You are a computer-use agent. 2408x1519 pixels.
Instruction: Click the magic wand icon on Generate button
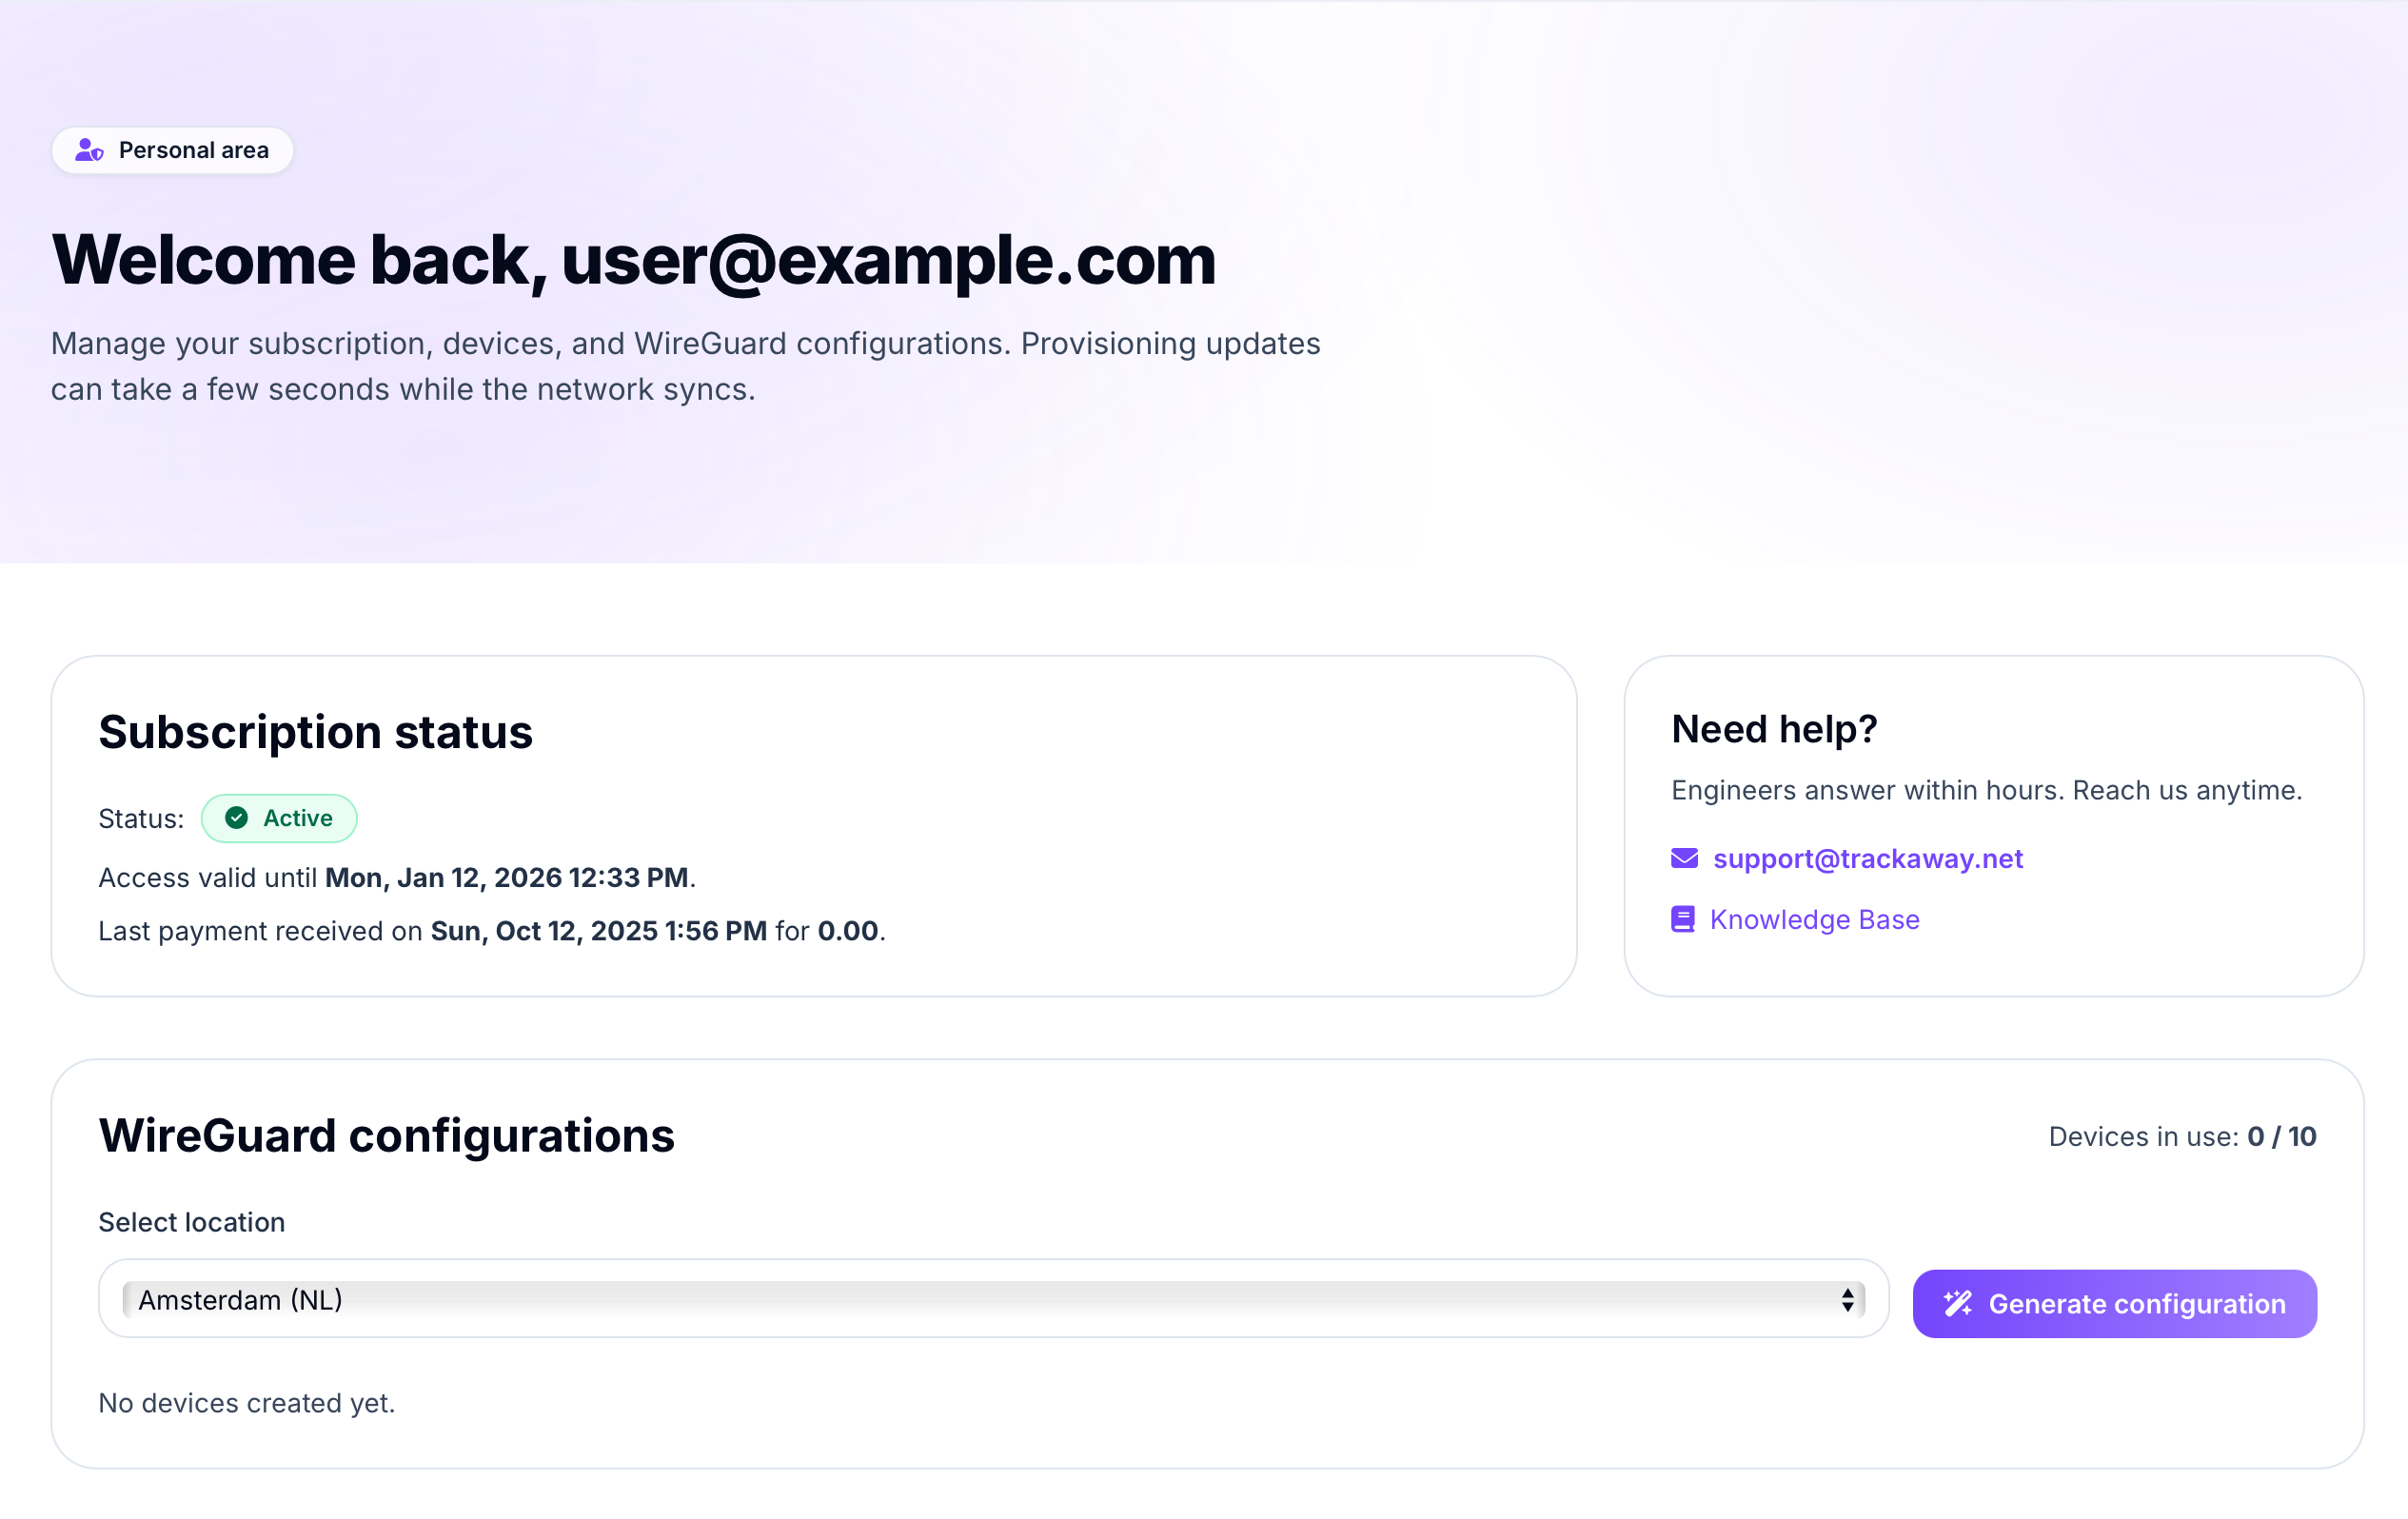[x=1957, y=1303]
